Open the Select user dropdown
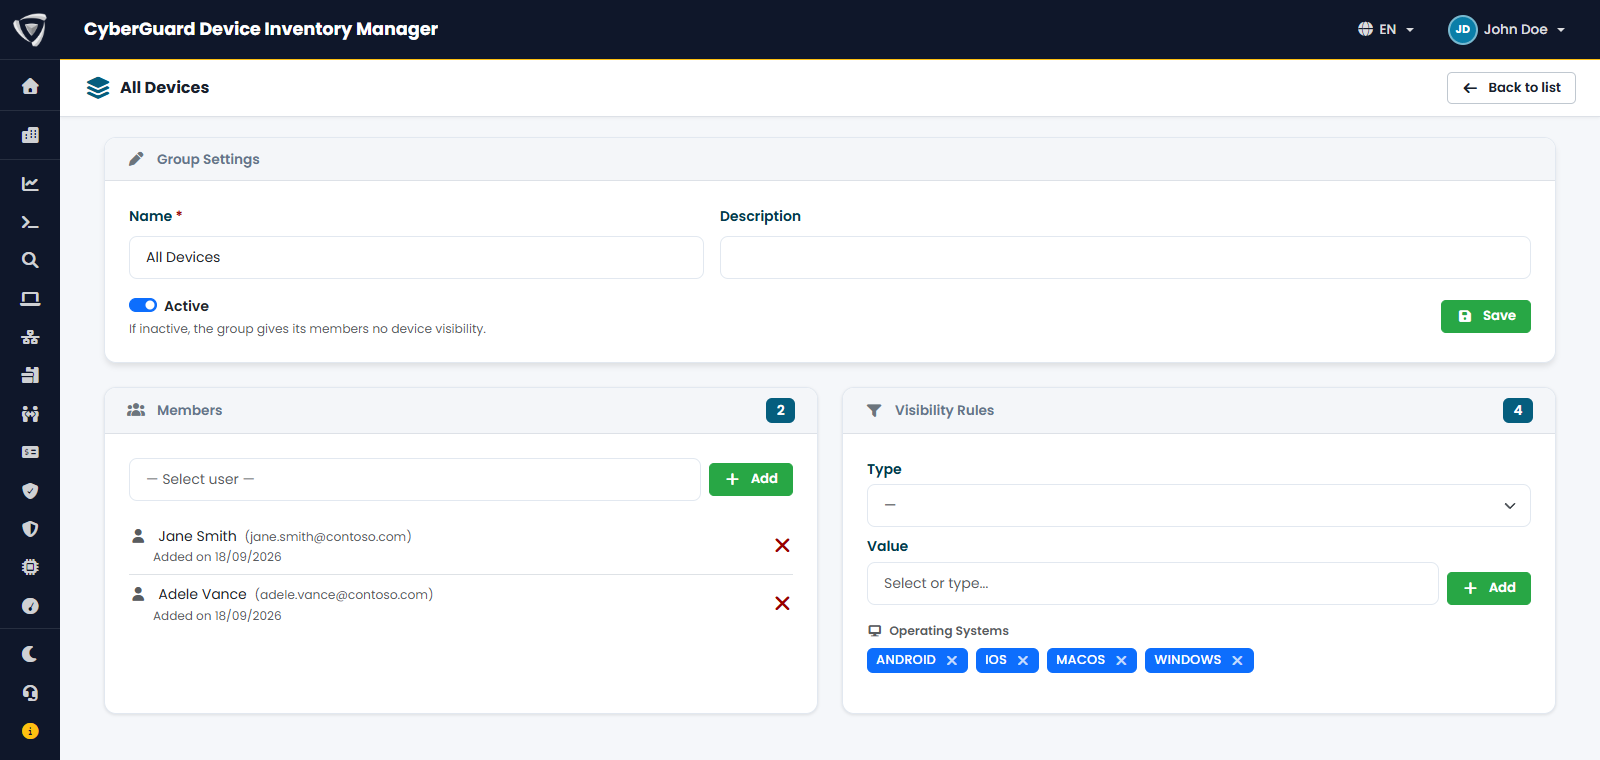1600x760 pixels. (415, 479)
